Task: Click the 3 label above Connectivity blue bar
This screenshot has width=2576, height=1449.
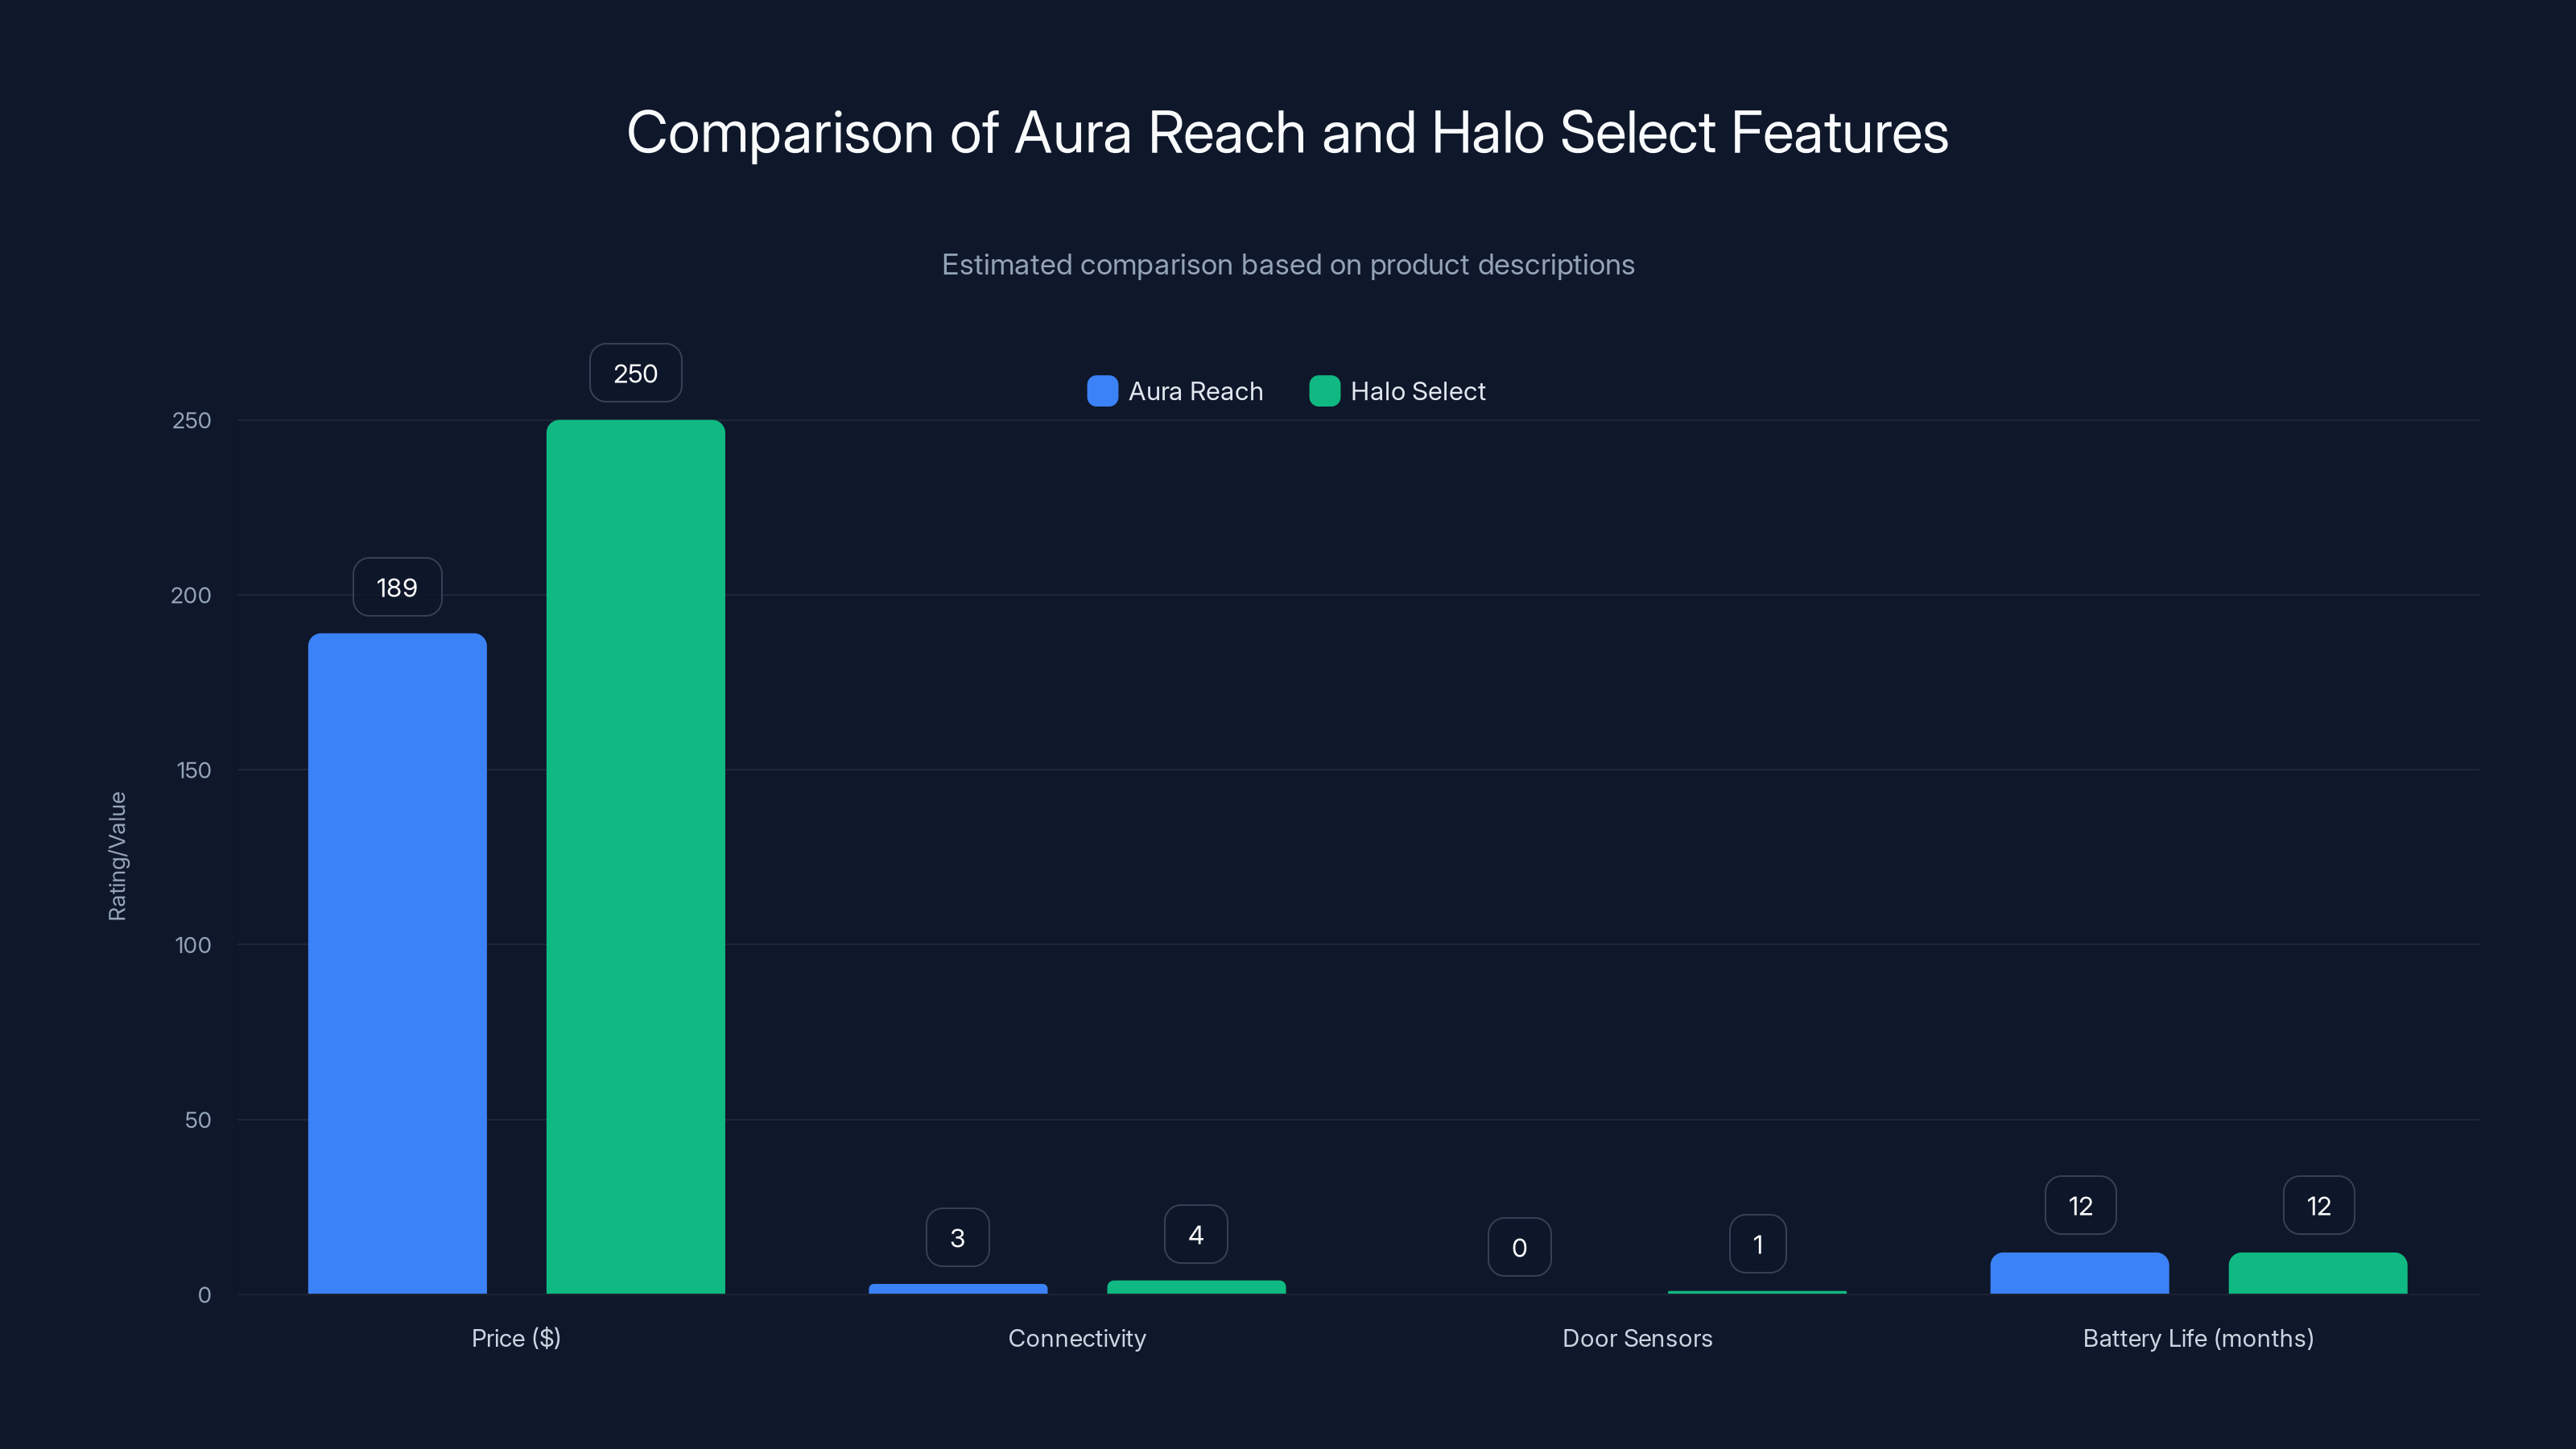Action: coord(957,1237)
